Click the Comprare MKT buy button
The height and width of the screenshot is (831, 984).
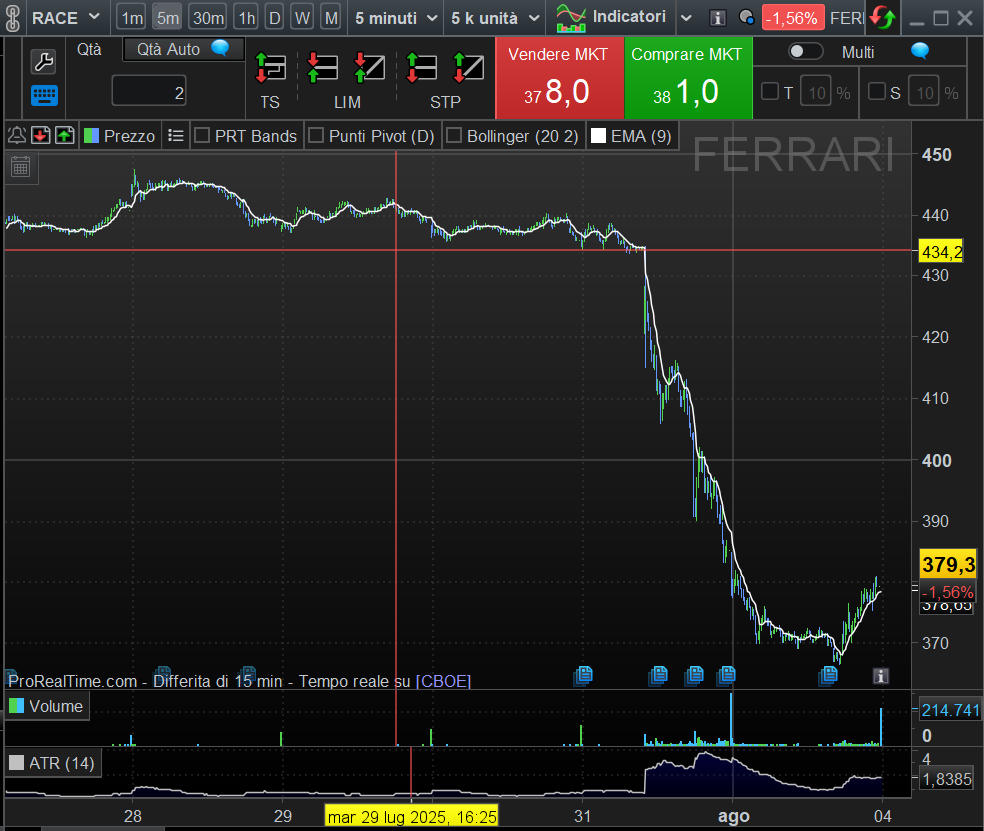coord(687,78)
